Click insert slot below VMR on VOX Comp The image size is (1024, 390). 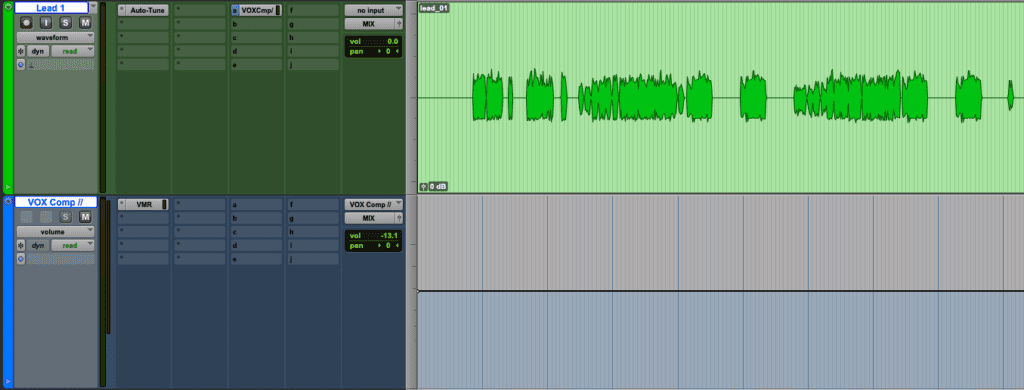click(143, 218)
